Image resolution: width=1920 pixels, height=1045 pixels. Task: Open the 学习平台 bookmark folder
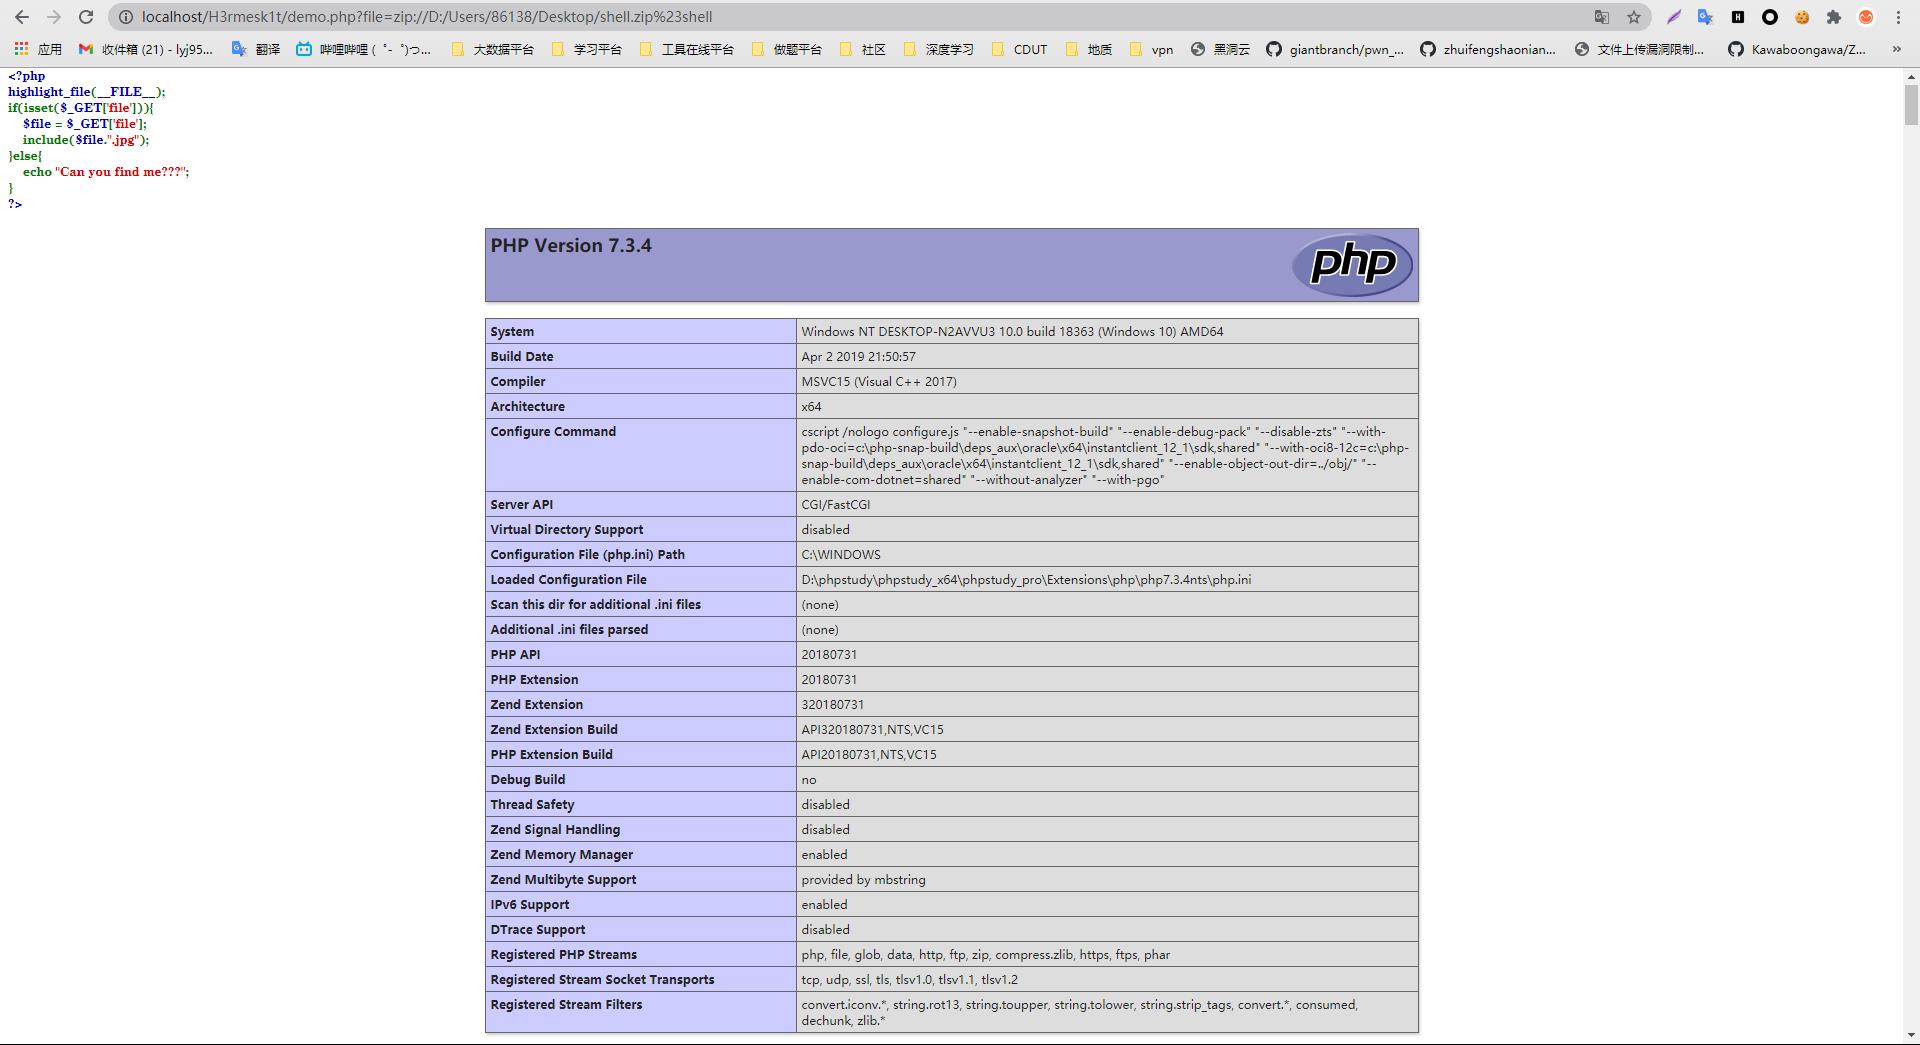pos(586,49)
